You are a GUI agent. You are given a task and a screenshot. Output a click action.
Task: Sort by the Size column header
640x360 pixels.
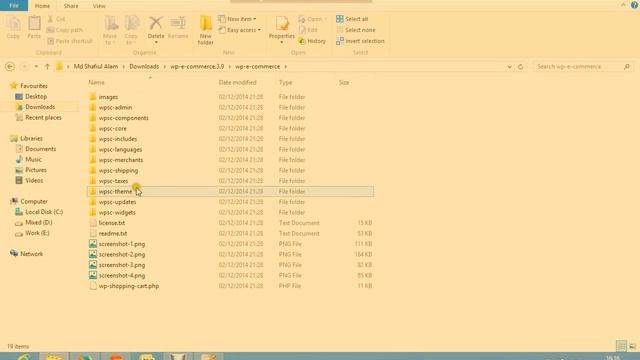pos(344,82)
